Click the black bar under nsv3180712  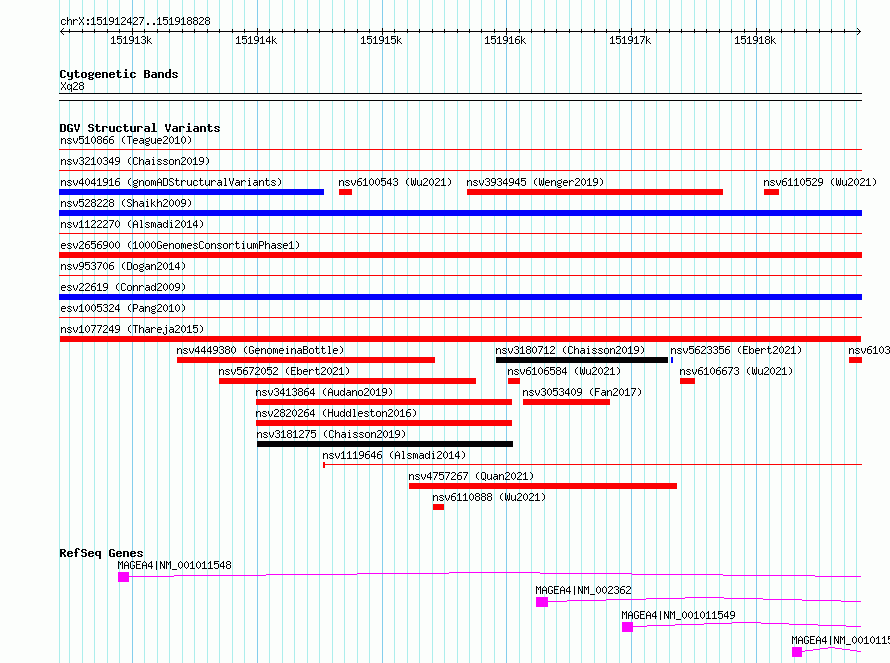click(582, 360)
